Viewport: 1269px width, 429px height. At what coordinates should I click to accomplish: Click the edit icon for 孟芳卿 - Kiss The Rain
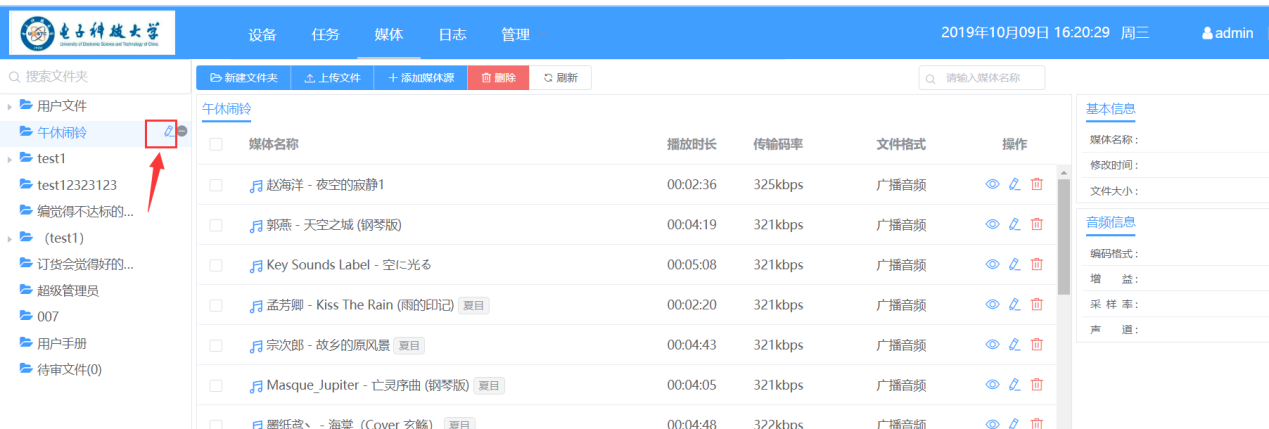pos(1014,304)
